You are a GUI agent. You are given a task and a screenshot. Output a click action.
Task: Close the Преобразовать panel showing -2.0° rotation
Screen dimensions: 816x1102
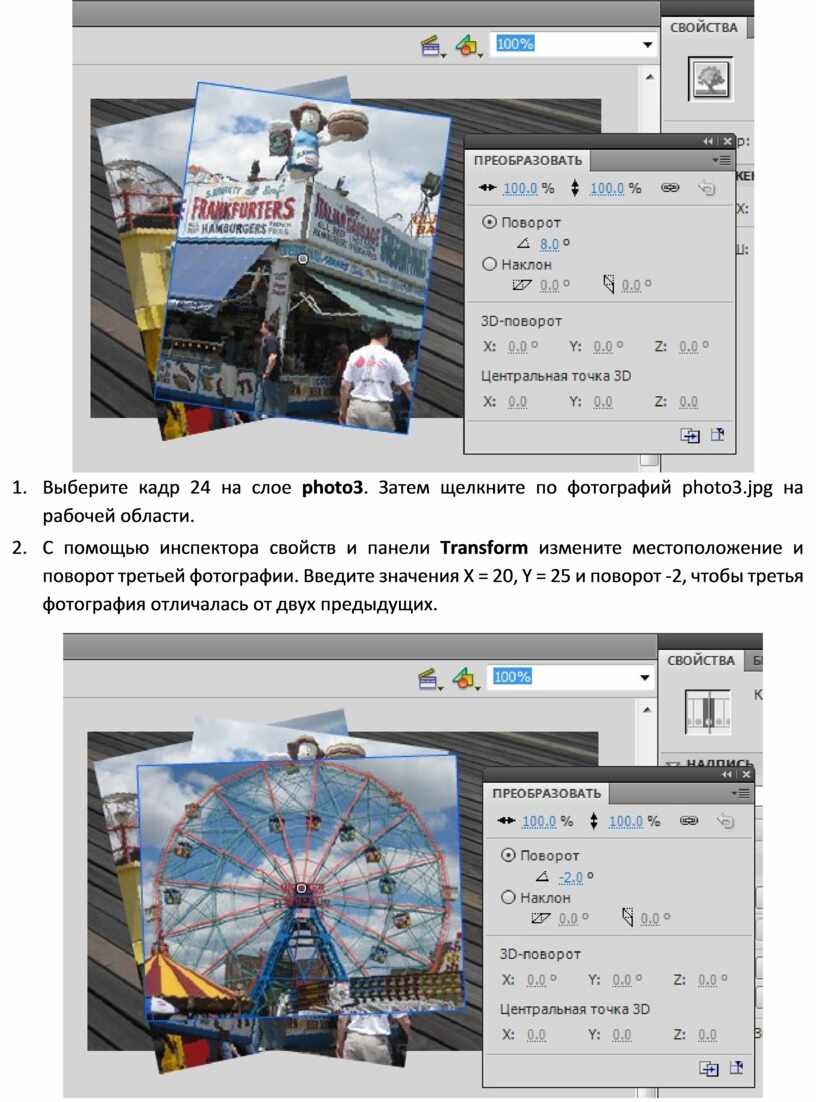click(x=746, y=774)
